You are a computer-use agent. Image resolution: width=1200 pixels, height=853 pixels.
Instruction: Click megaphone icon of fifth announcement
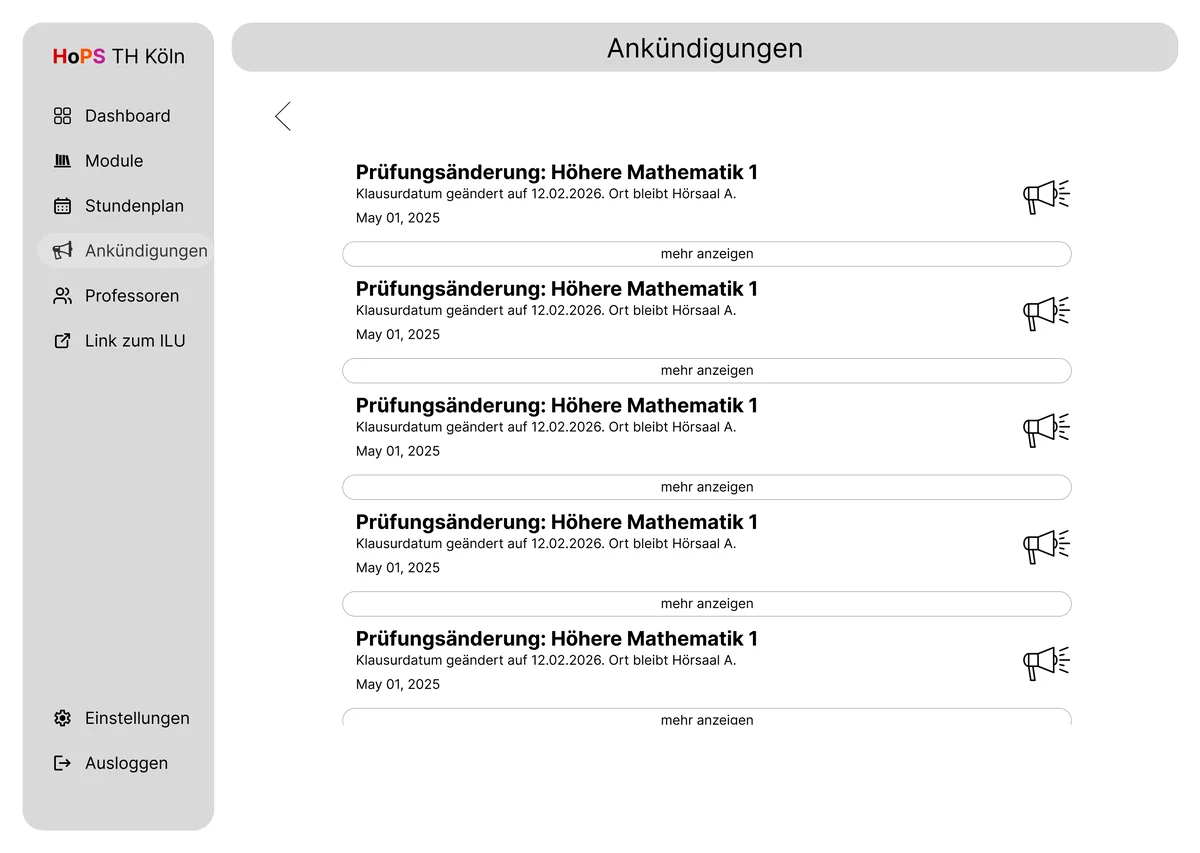tap(1046, 662)
